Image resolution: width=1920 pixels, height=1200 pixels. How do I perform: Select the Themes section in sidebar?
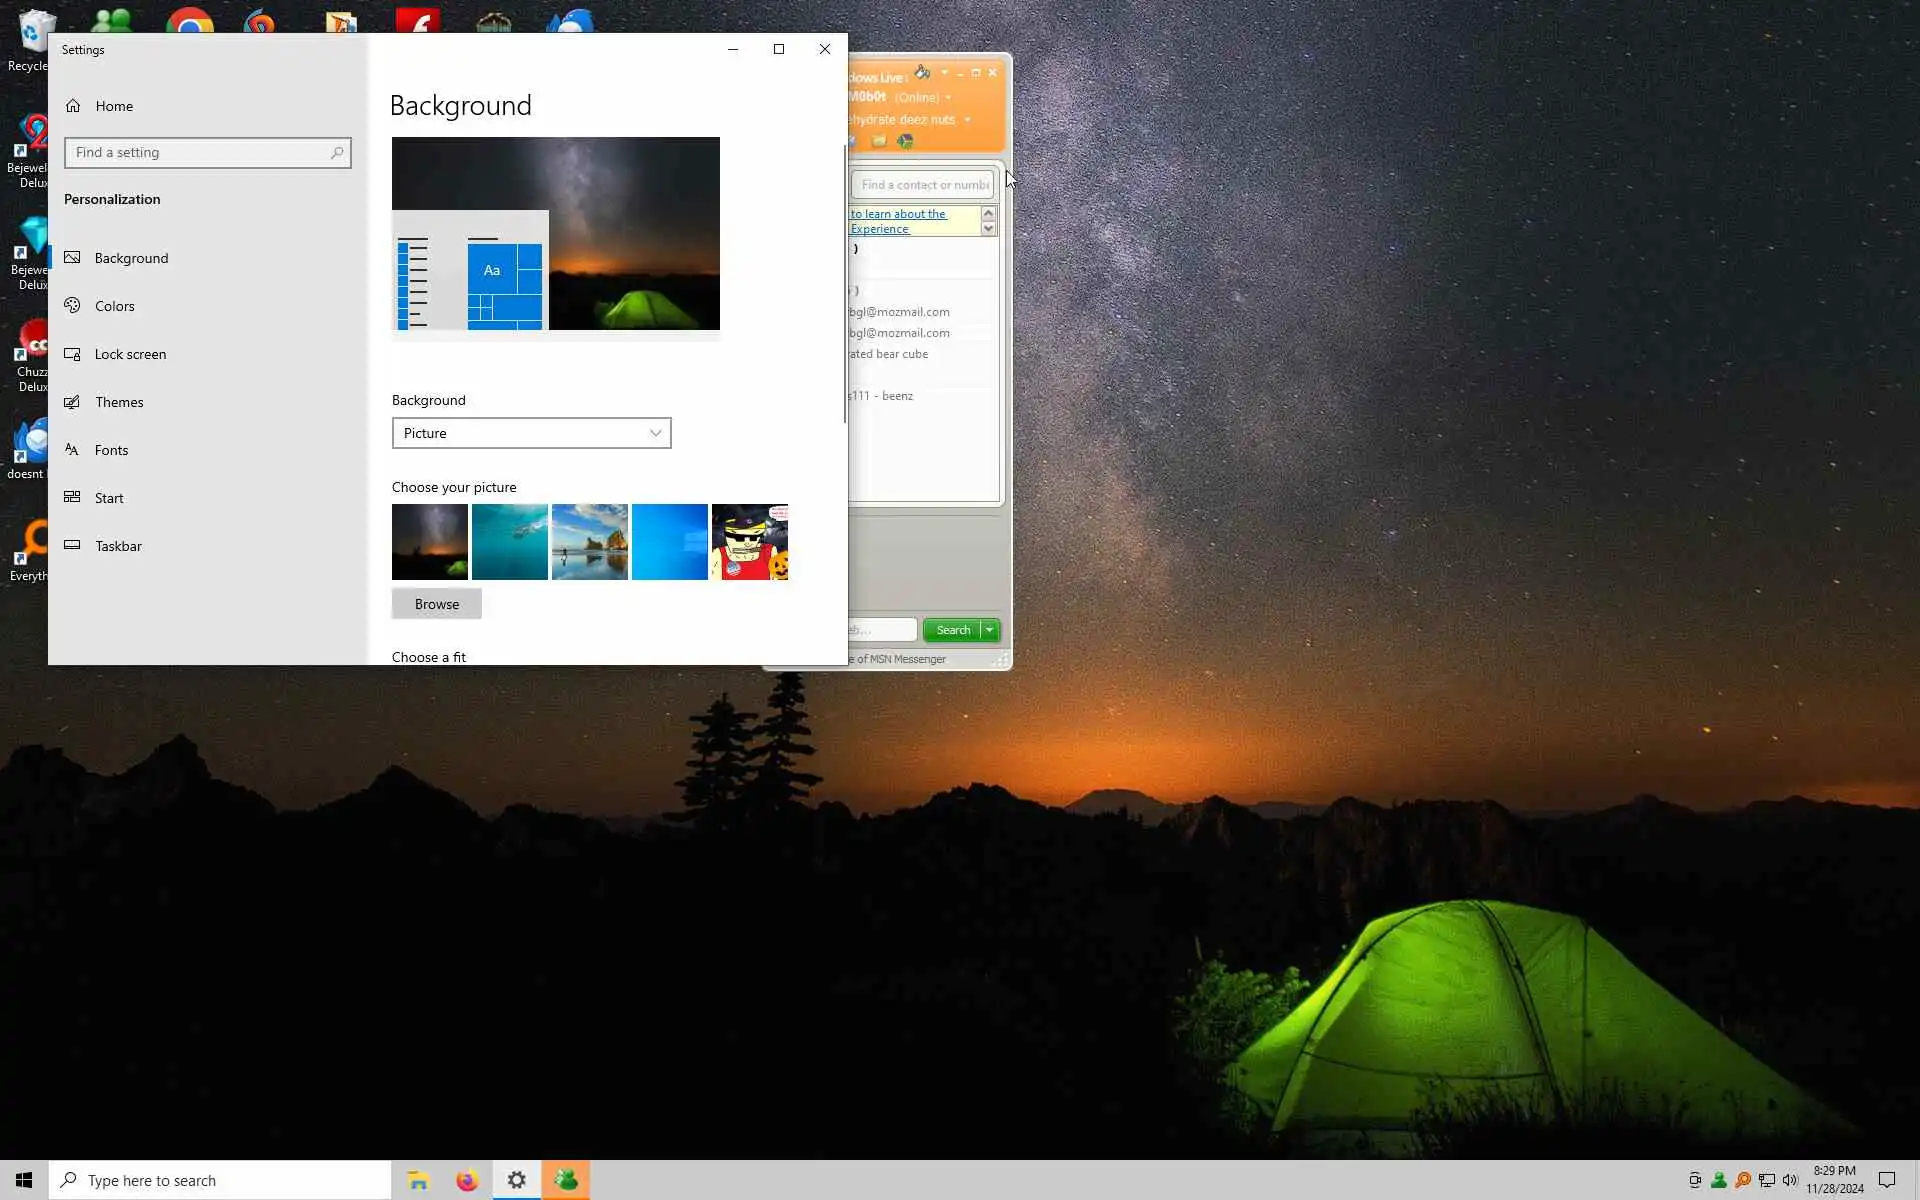coord(119,402)
